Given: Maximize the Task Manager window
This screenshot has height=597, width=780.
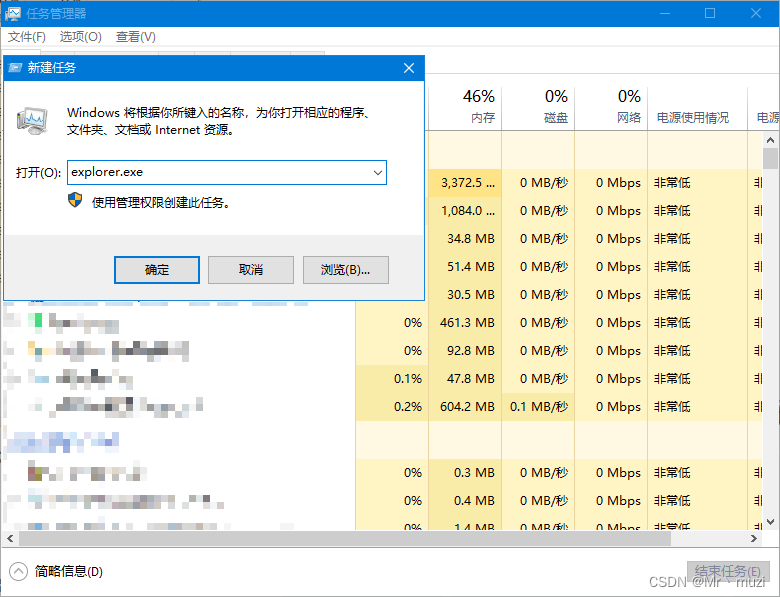Looking at the screenshot, I should click(x=710, y=13).
